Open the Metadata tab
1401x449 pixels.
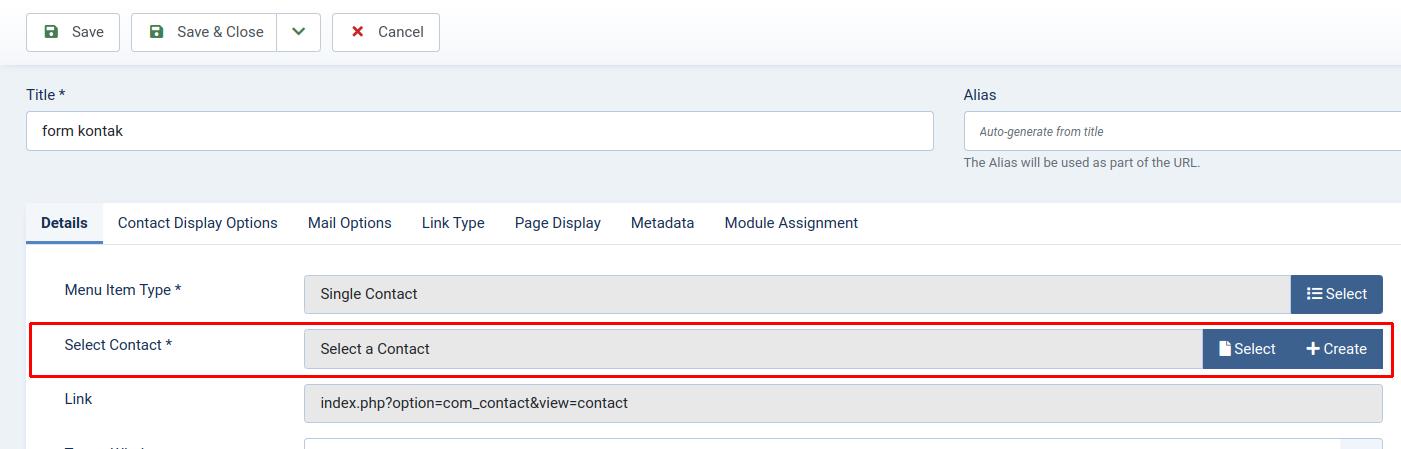662,223
